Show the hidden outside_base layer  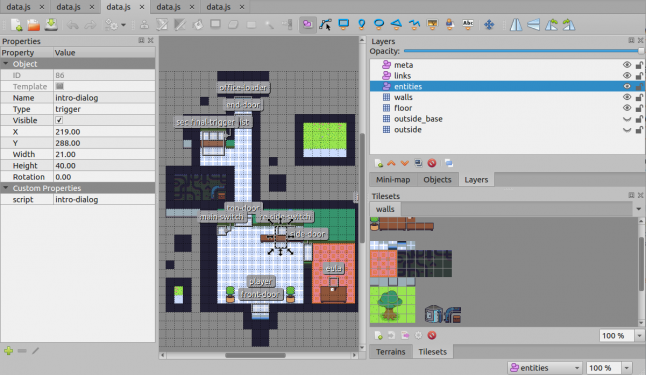[x=627, y=119]
